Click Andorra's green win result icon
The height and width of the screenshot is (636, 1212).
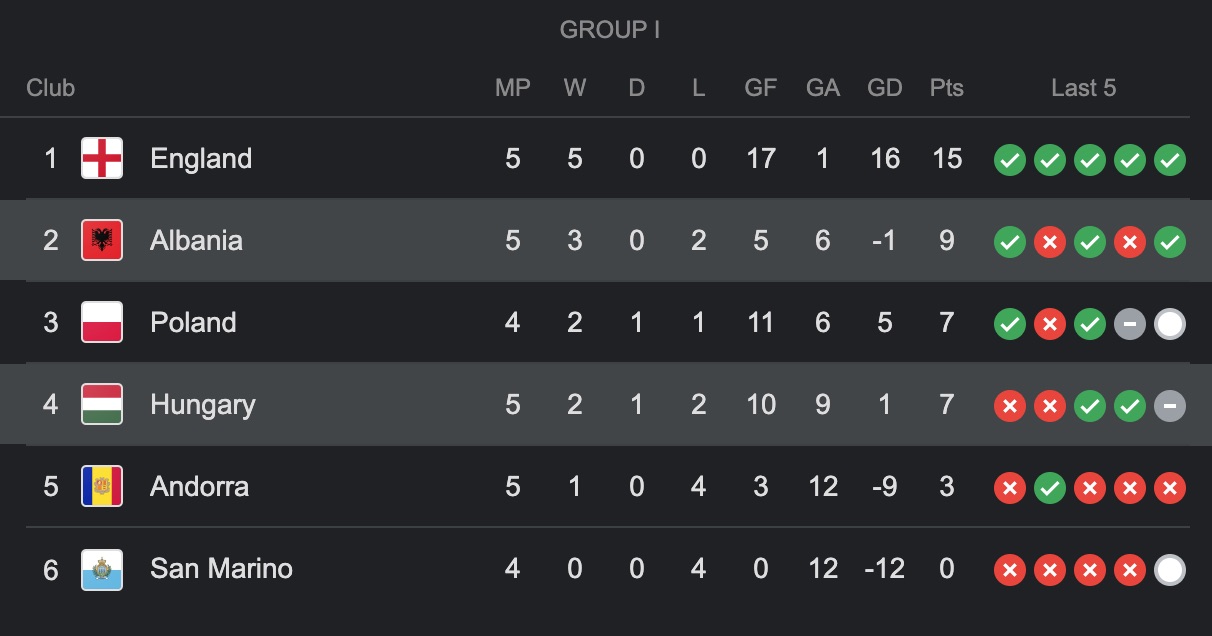coord(1050,487)
